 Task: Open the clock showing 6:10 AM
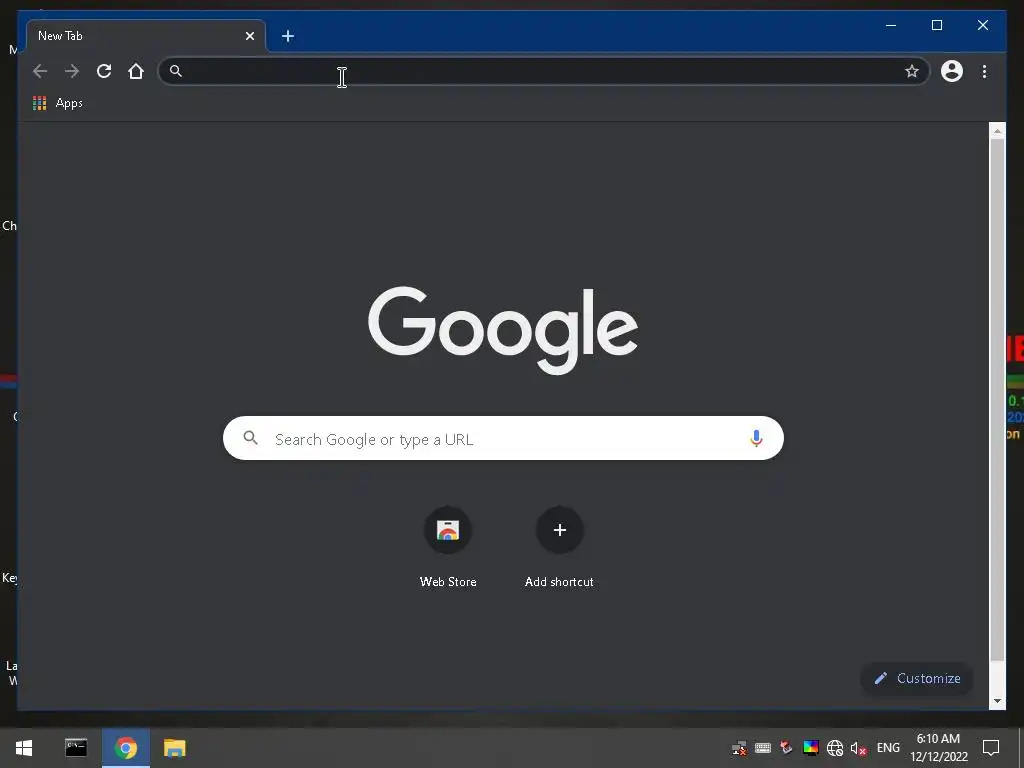pyautogui.click(x=938, y=748)
